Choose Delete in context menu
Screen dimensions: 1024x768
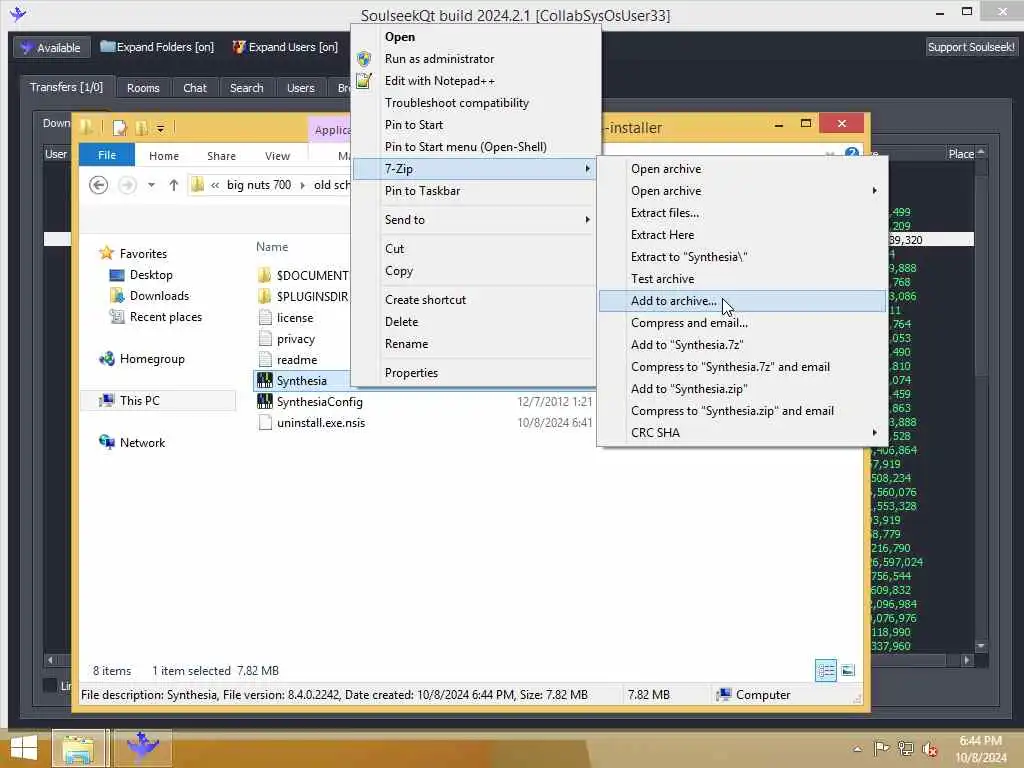474,321
